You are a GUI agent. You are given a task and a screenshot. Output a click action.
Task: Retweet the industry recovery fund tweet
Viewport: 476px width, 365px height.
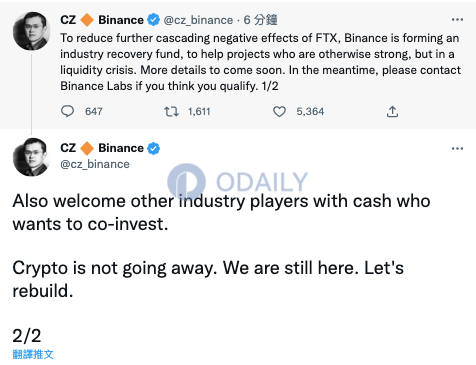point(171,111)
